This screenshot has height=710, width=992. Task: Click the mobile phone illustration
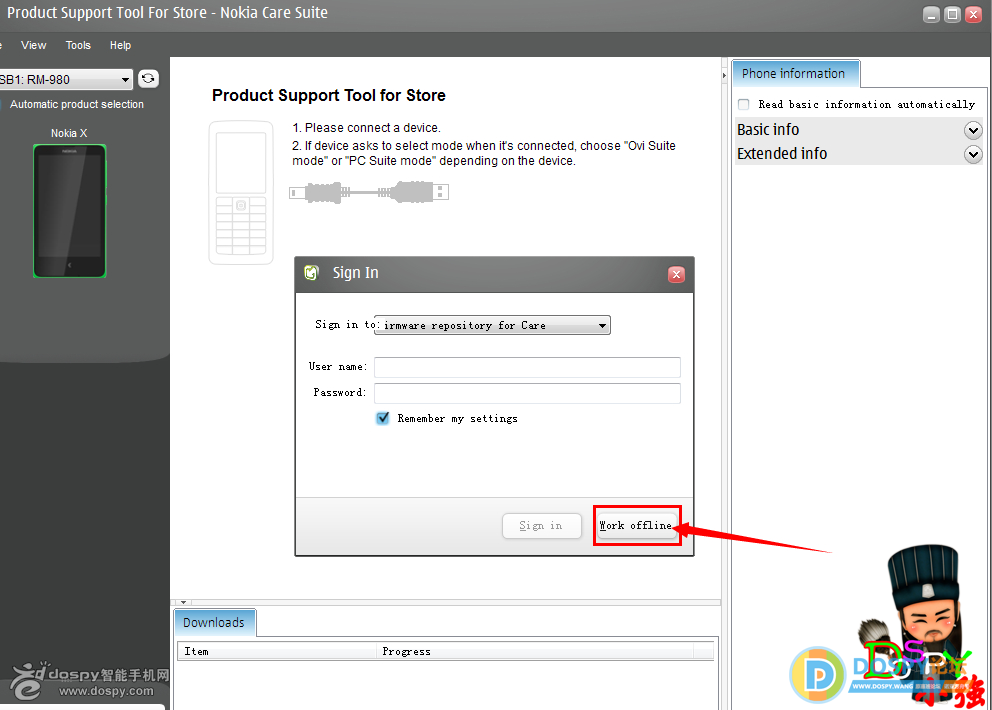[x=241, y=192]
